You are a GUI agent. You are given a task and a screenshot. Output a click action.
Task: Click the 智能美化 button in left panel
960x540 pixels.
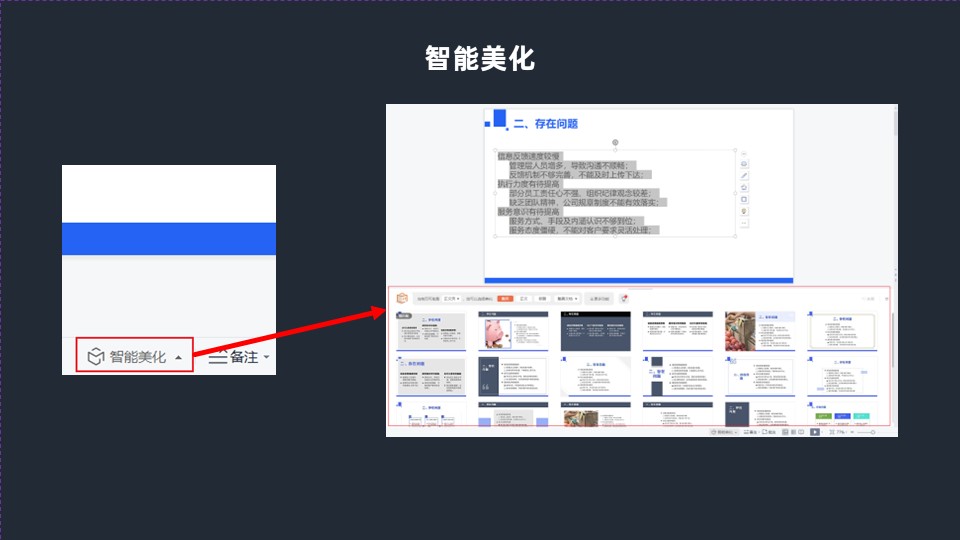point(135,356)
